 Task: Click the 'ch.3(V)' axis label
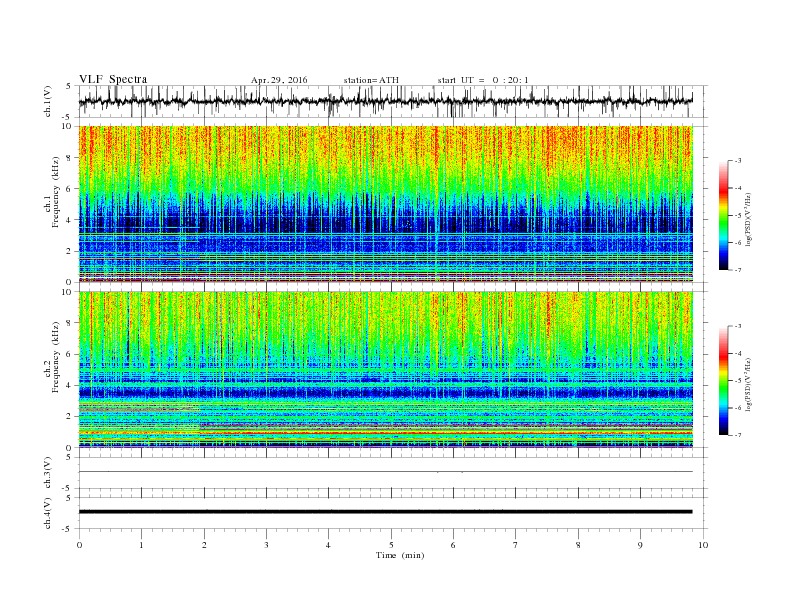[x=48, y=473]
